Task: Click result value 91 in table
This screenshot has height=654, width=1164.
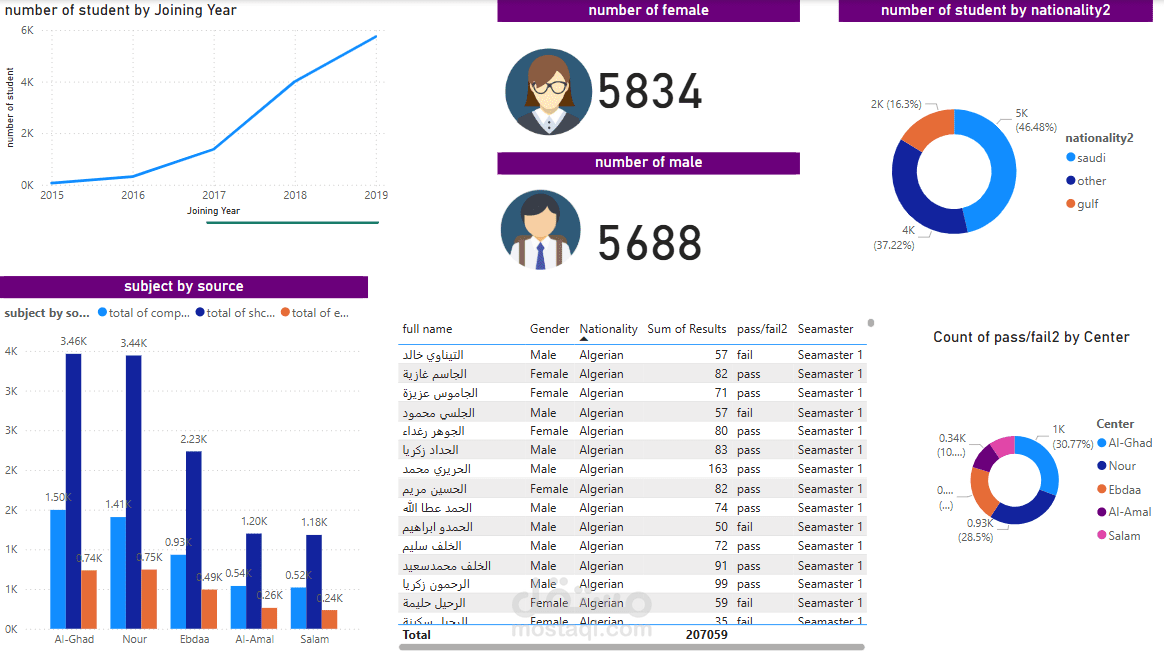Action: click(721, 566)
